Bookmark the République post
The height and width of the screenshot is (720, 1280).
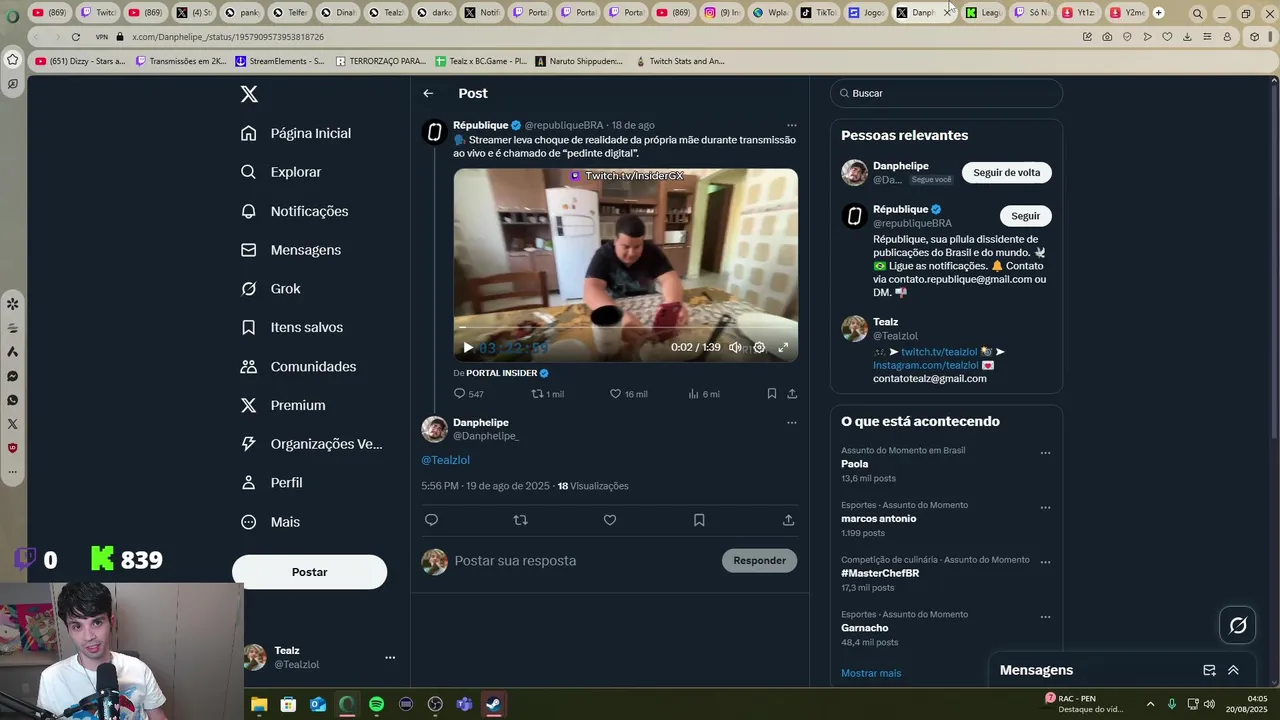point(772,394)
